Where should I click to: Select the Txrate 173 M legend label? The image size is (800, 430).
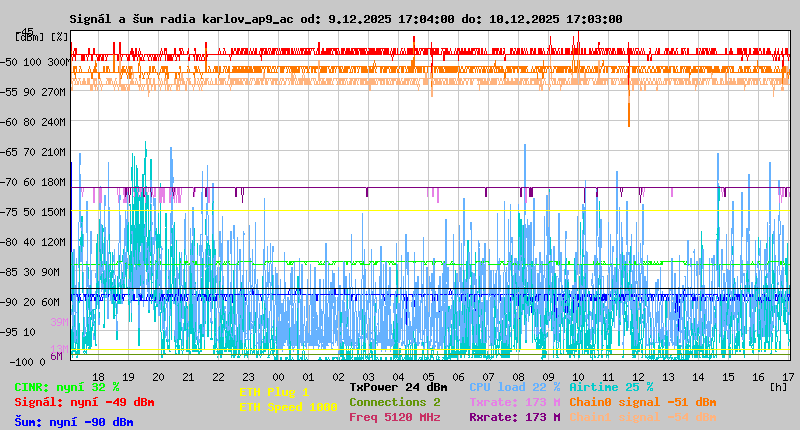point(514,402)
